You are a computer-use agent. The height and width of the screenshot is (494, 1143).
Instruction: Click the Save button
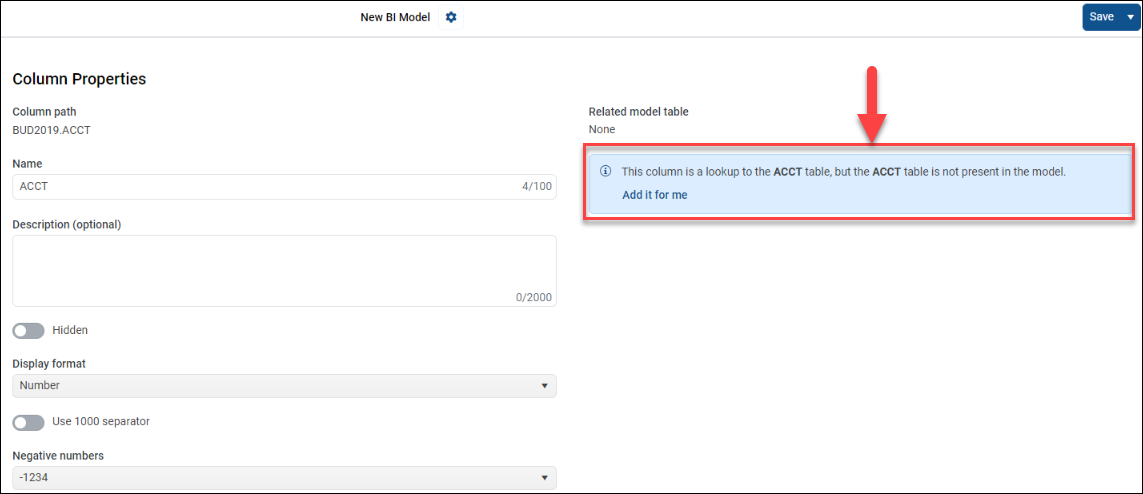point(1101,17)
